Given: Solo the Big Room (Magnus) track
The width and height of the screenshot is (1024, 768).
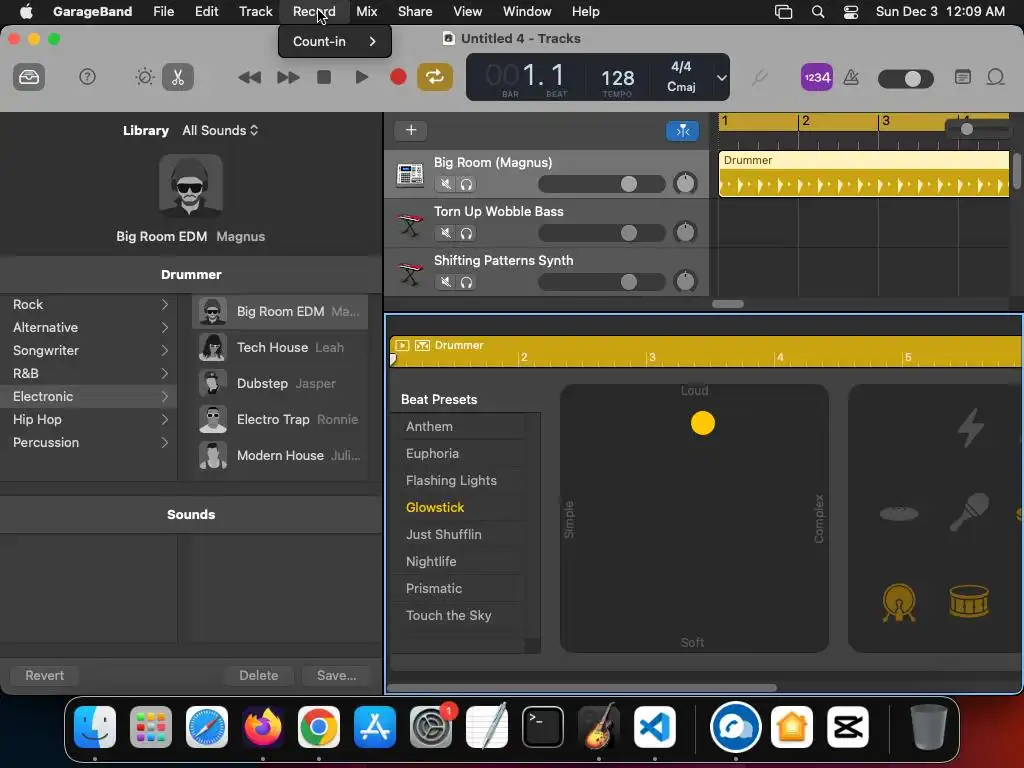Looking at the screenshot, I should point(466,184).
